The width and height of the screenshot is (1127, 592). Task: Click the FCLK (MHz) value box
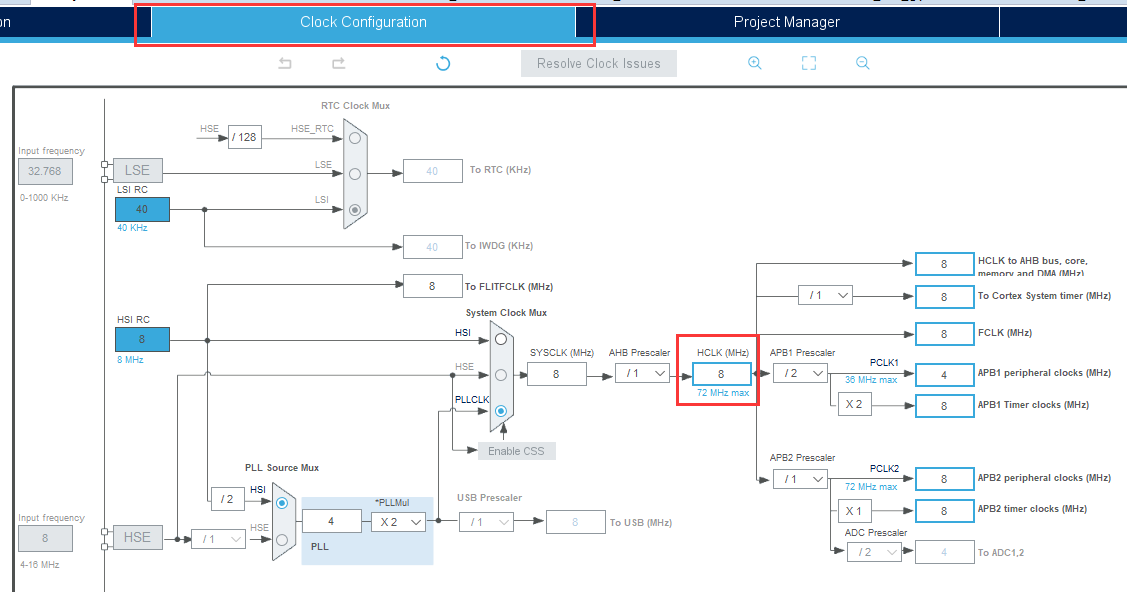point(944,333)
